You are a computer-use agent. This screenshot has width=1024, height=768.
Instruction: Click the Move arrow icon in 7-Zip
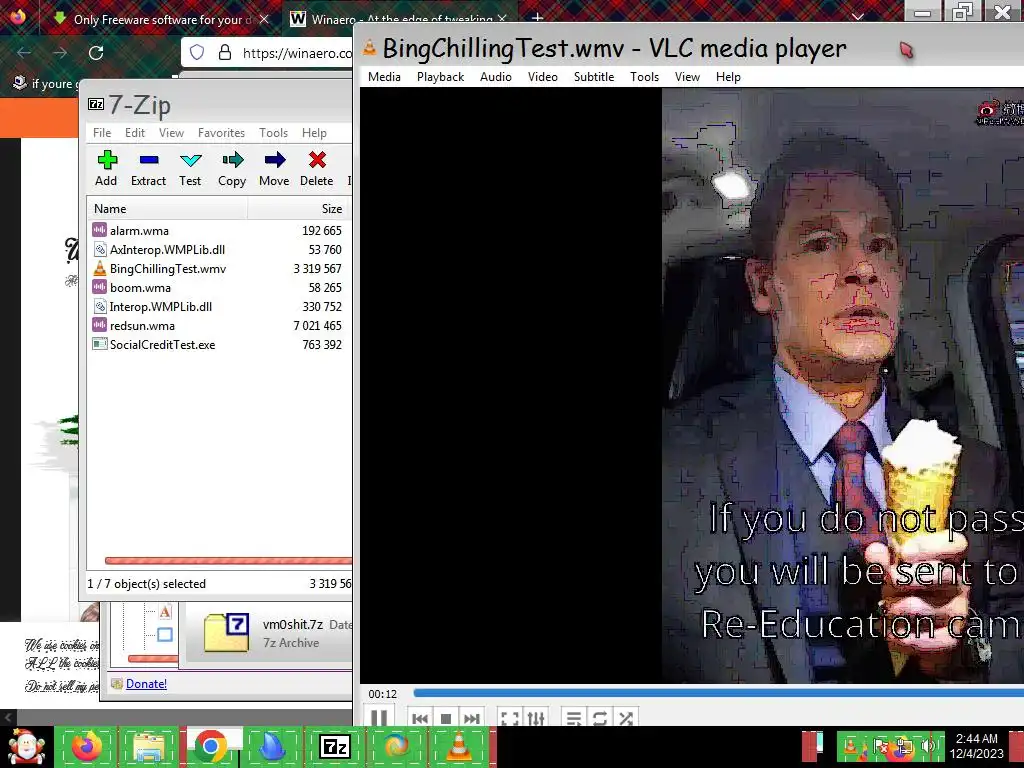(274, 168)
